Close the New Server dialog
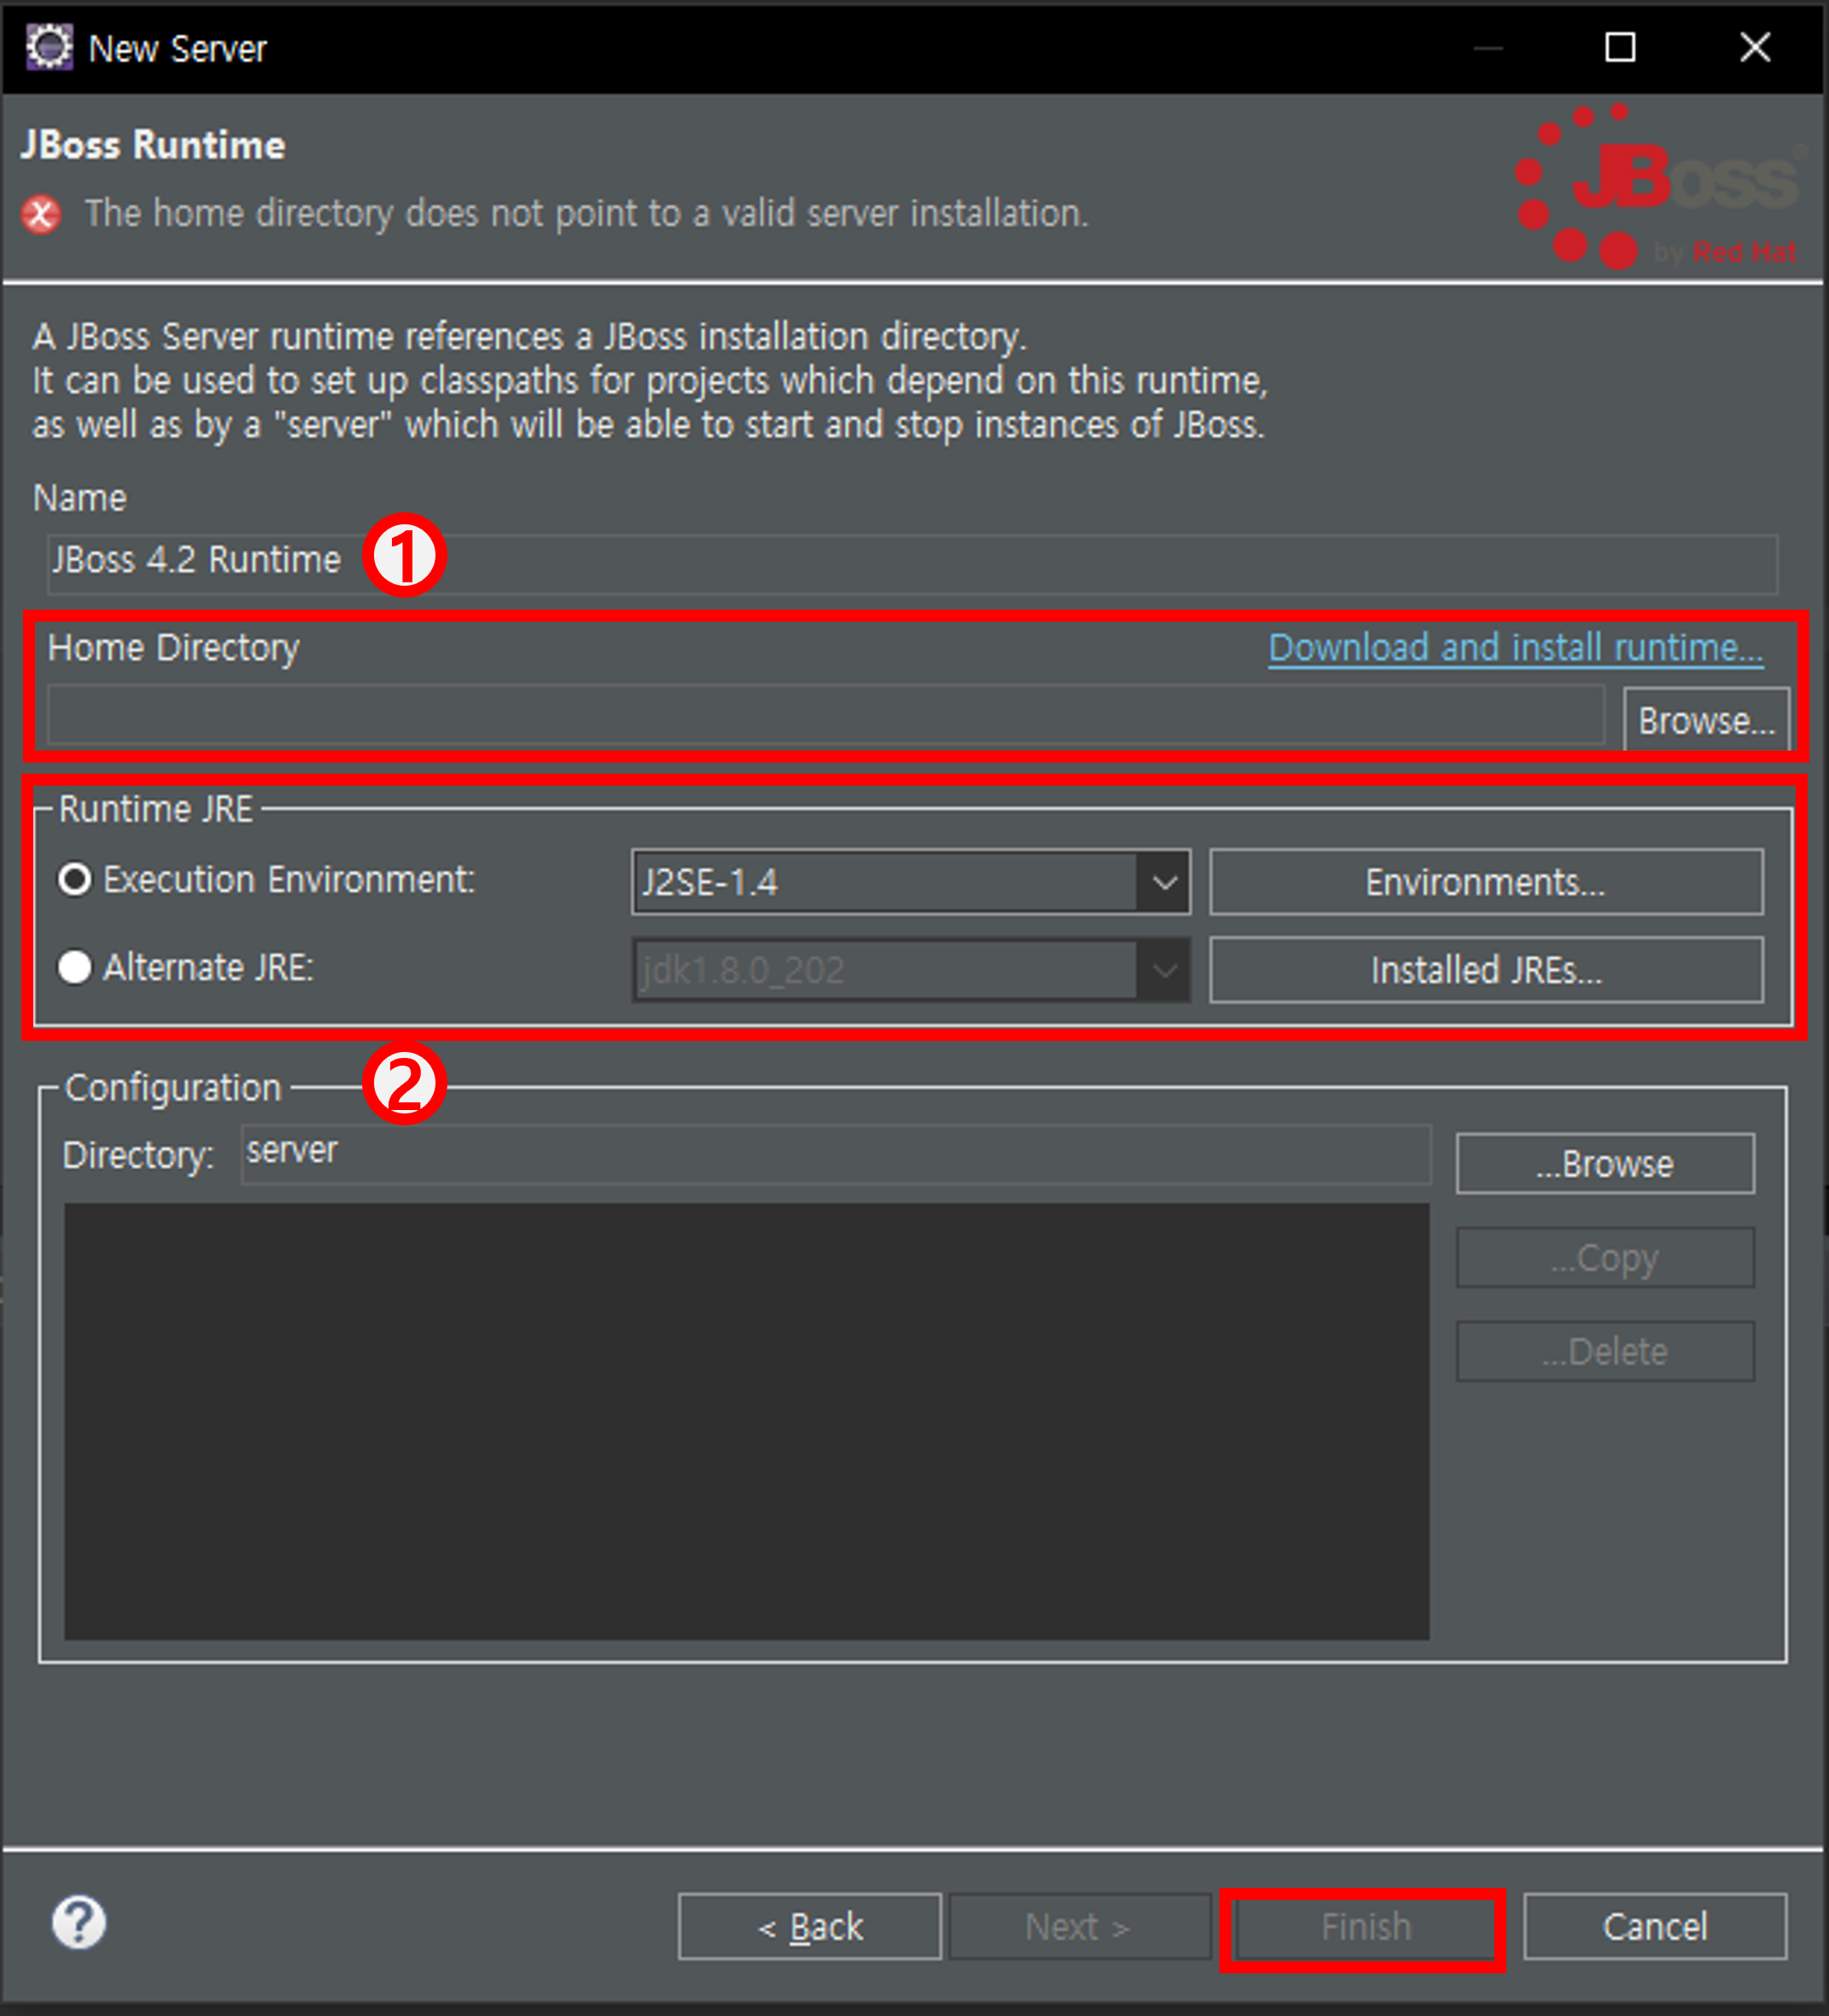The width and height of the screenshot is (1829, 2016). point(1755,47)
